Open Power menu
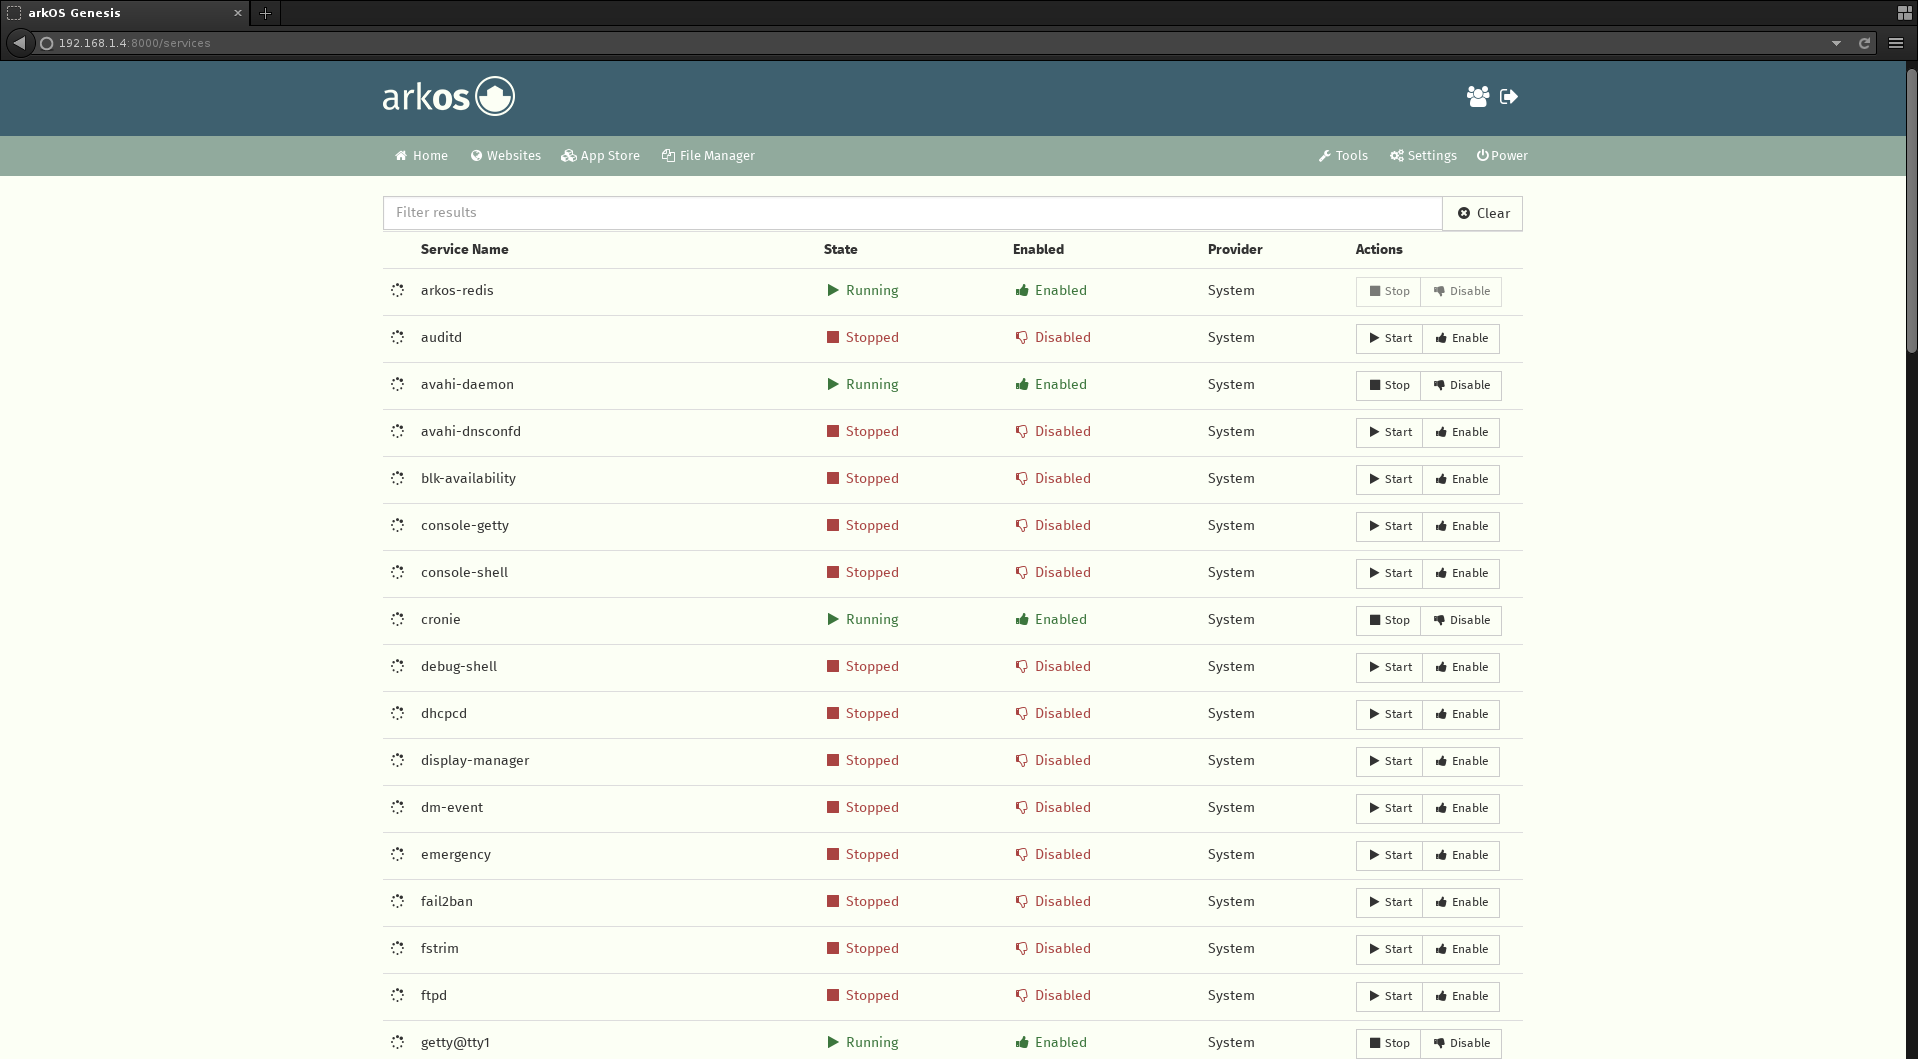The height and width of the screenshot is (1059, 1918). 1502,156
